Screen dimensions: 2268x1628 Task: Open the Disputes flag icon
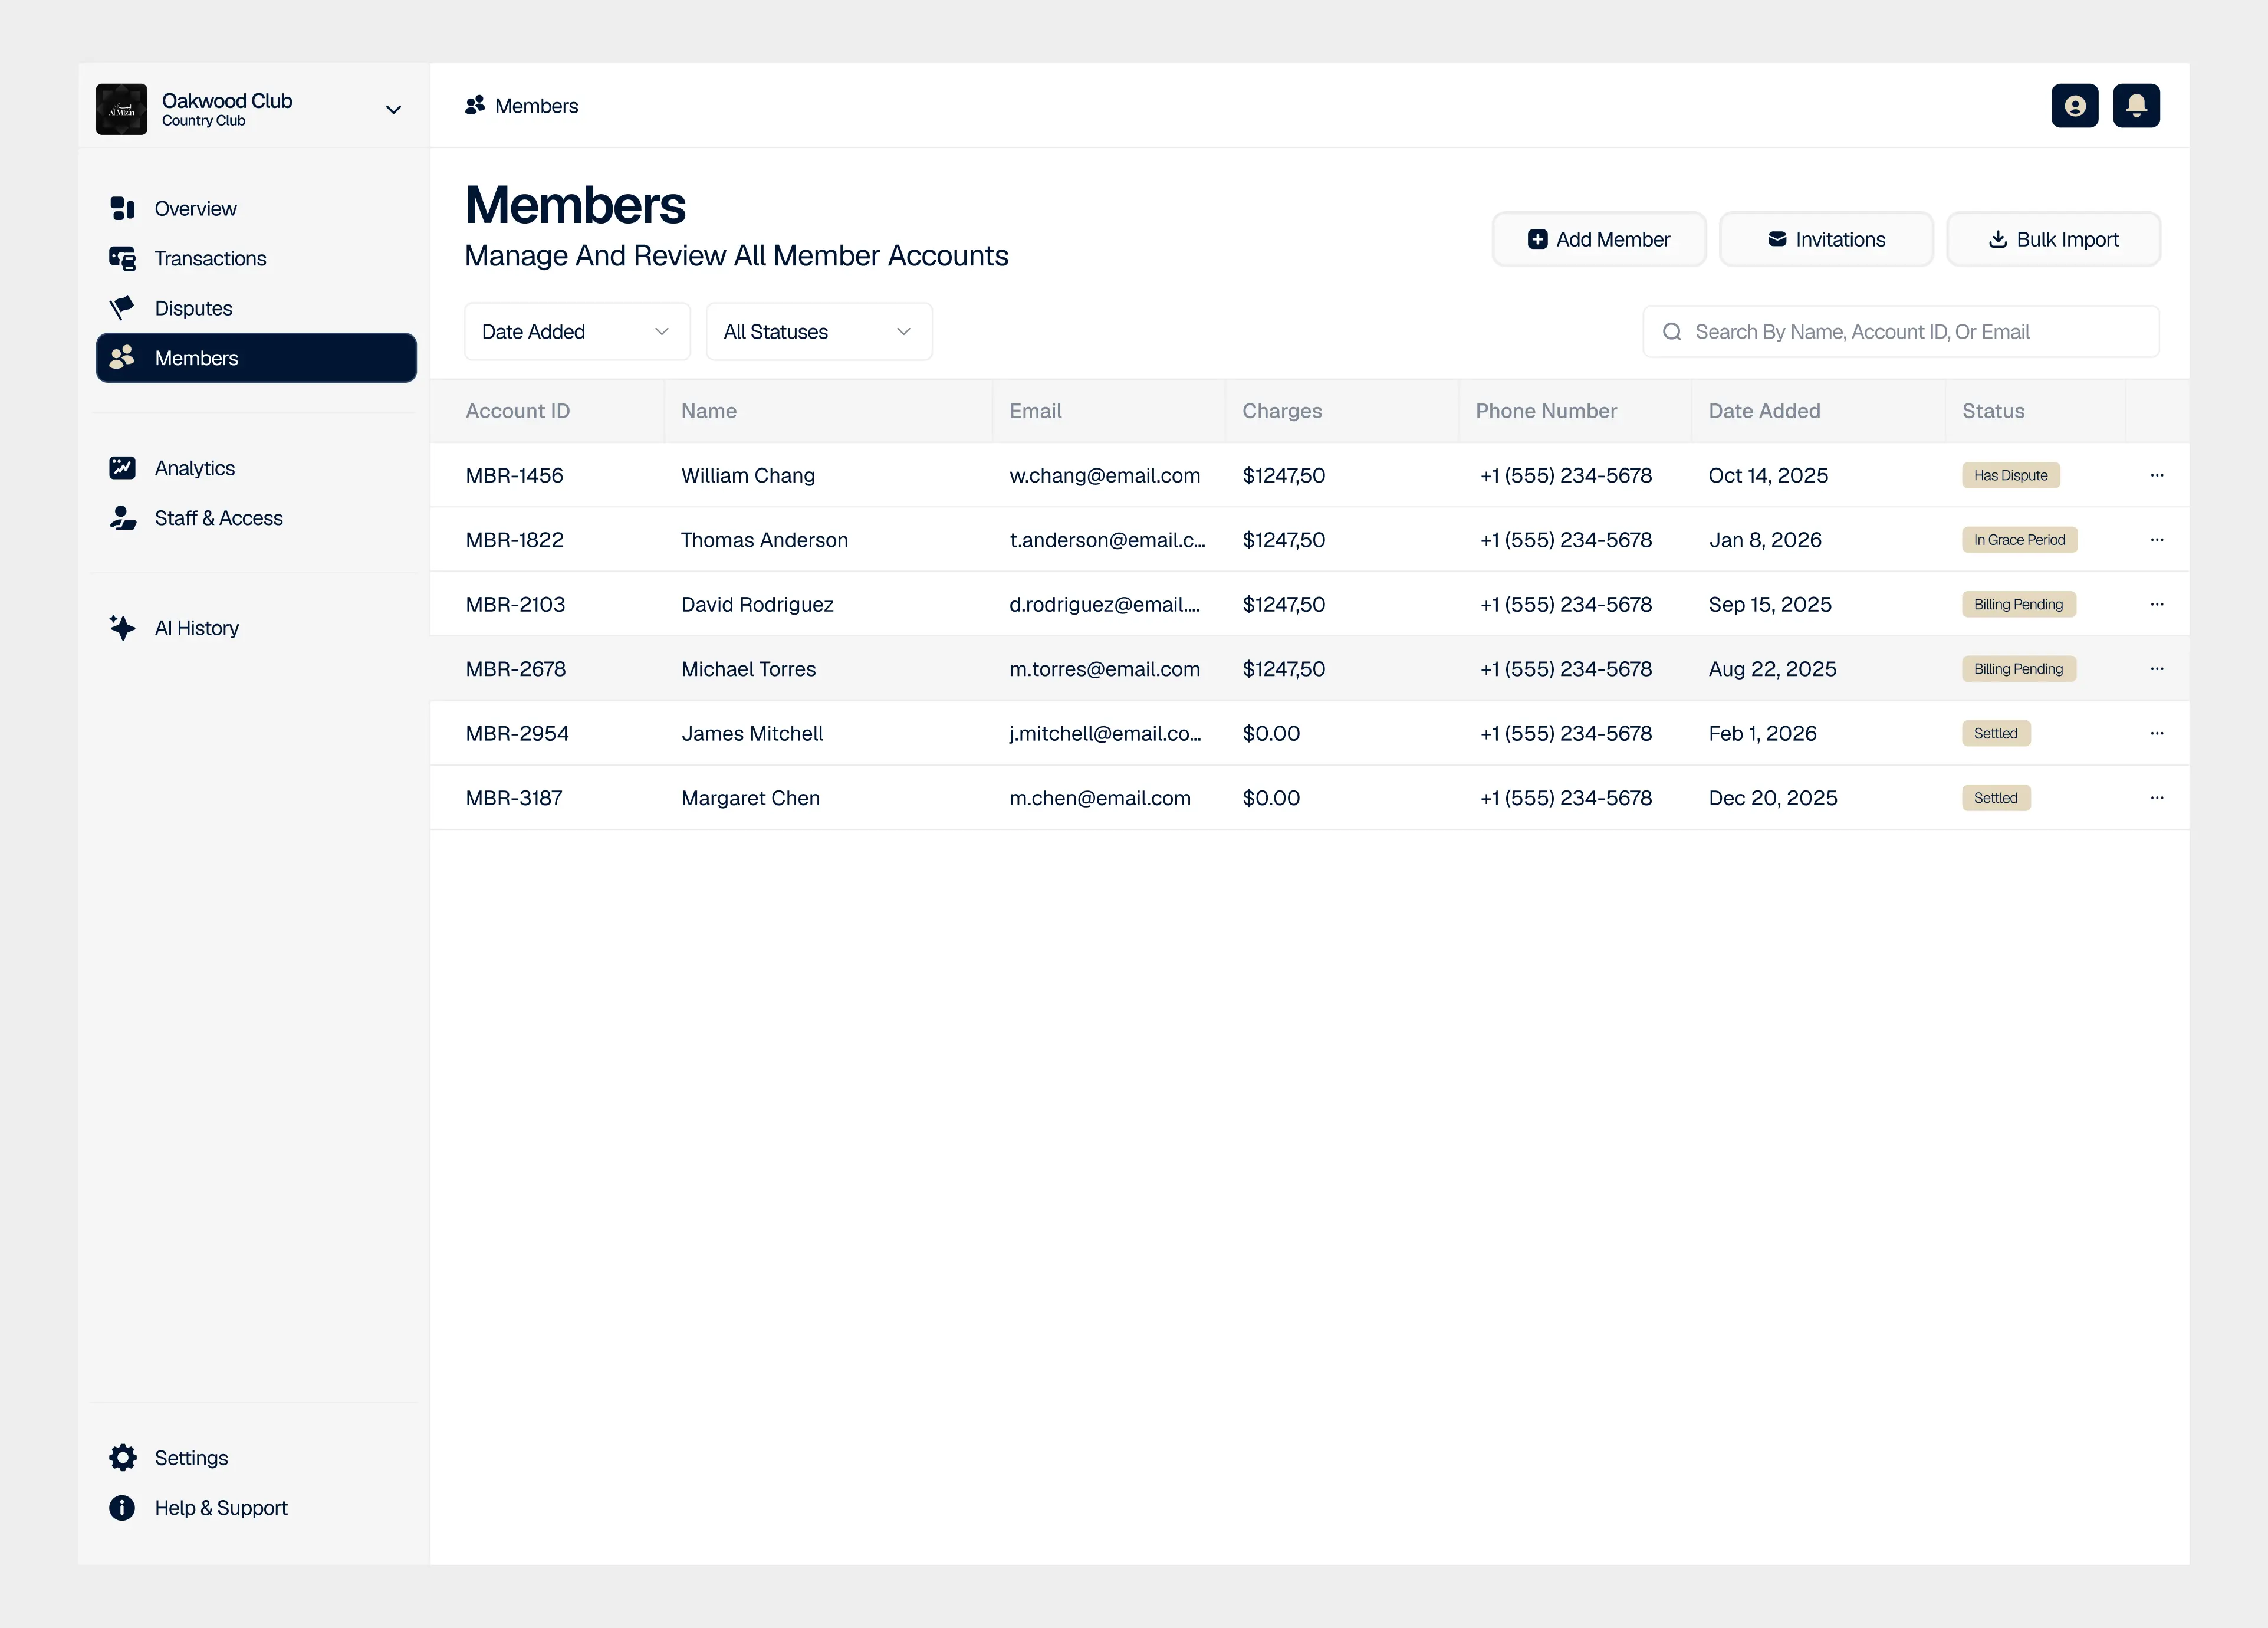coord(122,308)
